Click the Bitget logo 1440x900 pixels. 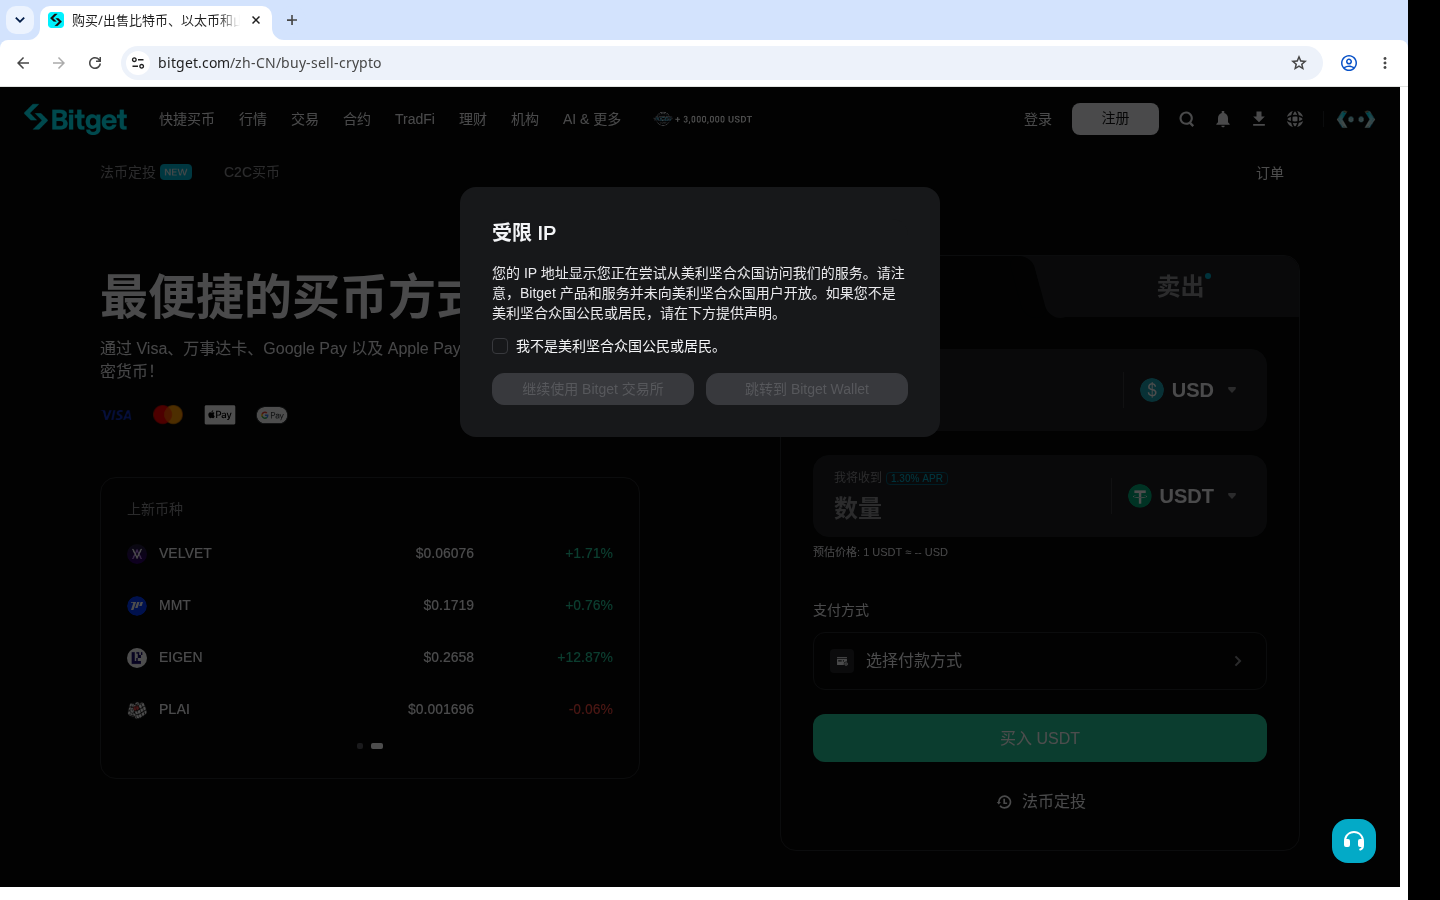click(76, 119)
